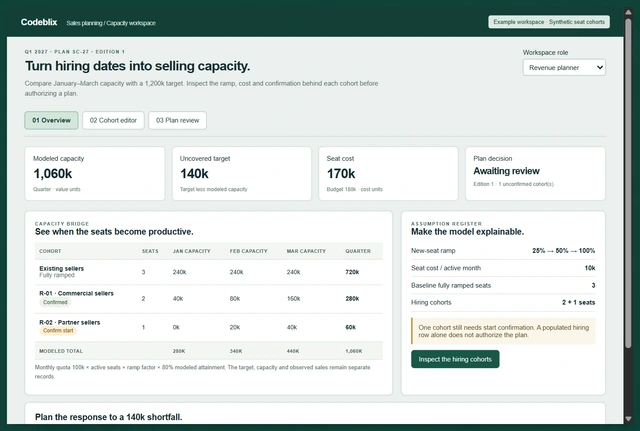Click the Inspect the hiring cohorts button
The image size is (640, 431).
pos(455,359)
